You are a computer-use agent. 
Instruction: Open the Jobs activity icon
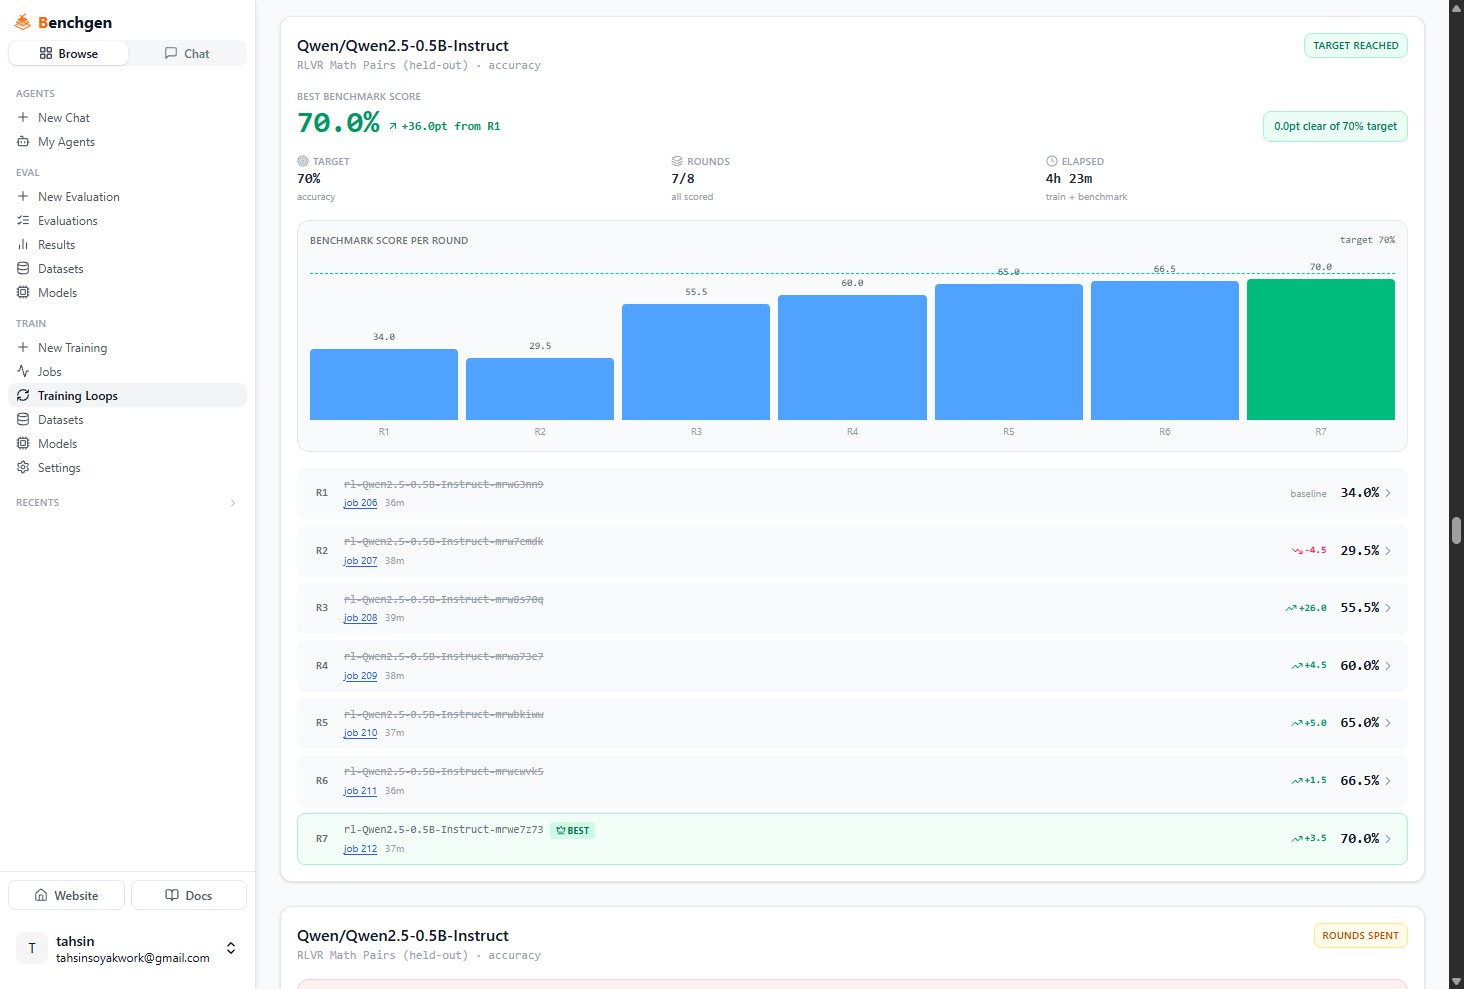pyautogui.click(x=23, y=372)
